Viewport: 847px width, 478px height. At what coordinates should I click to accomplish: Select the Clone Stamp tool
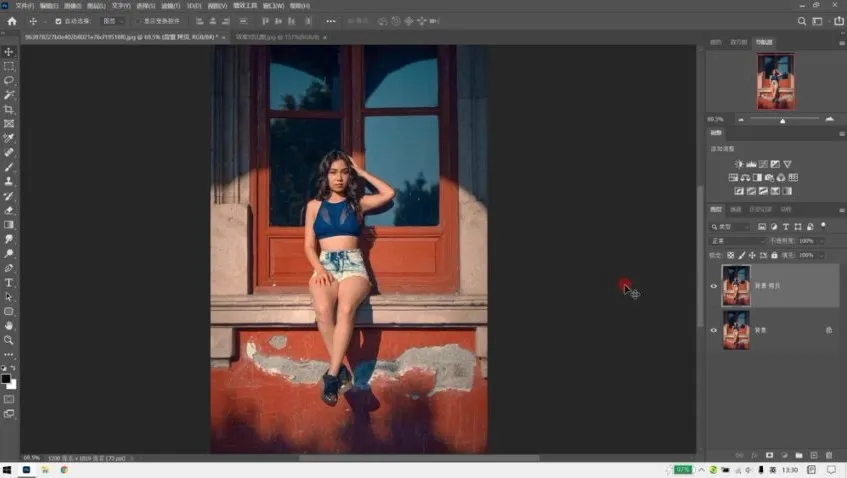point(9,182)
